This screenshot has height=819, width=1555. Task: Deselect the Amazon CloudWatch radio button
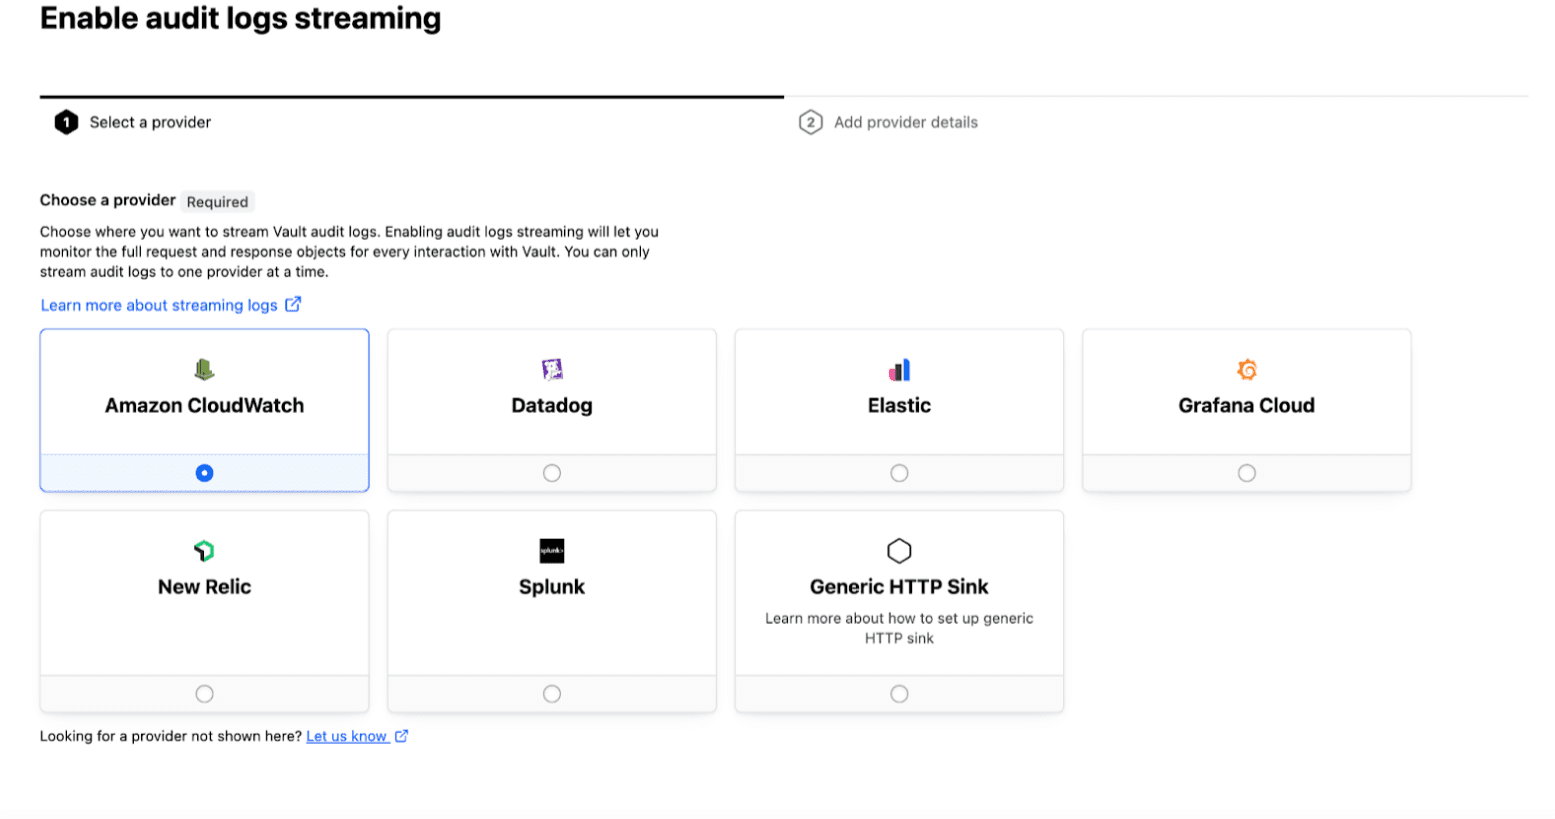coord(204,472)
